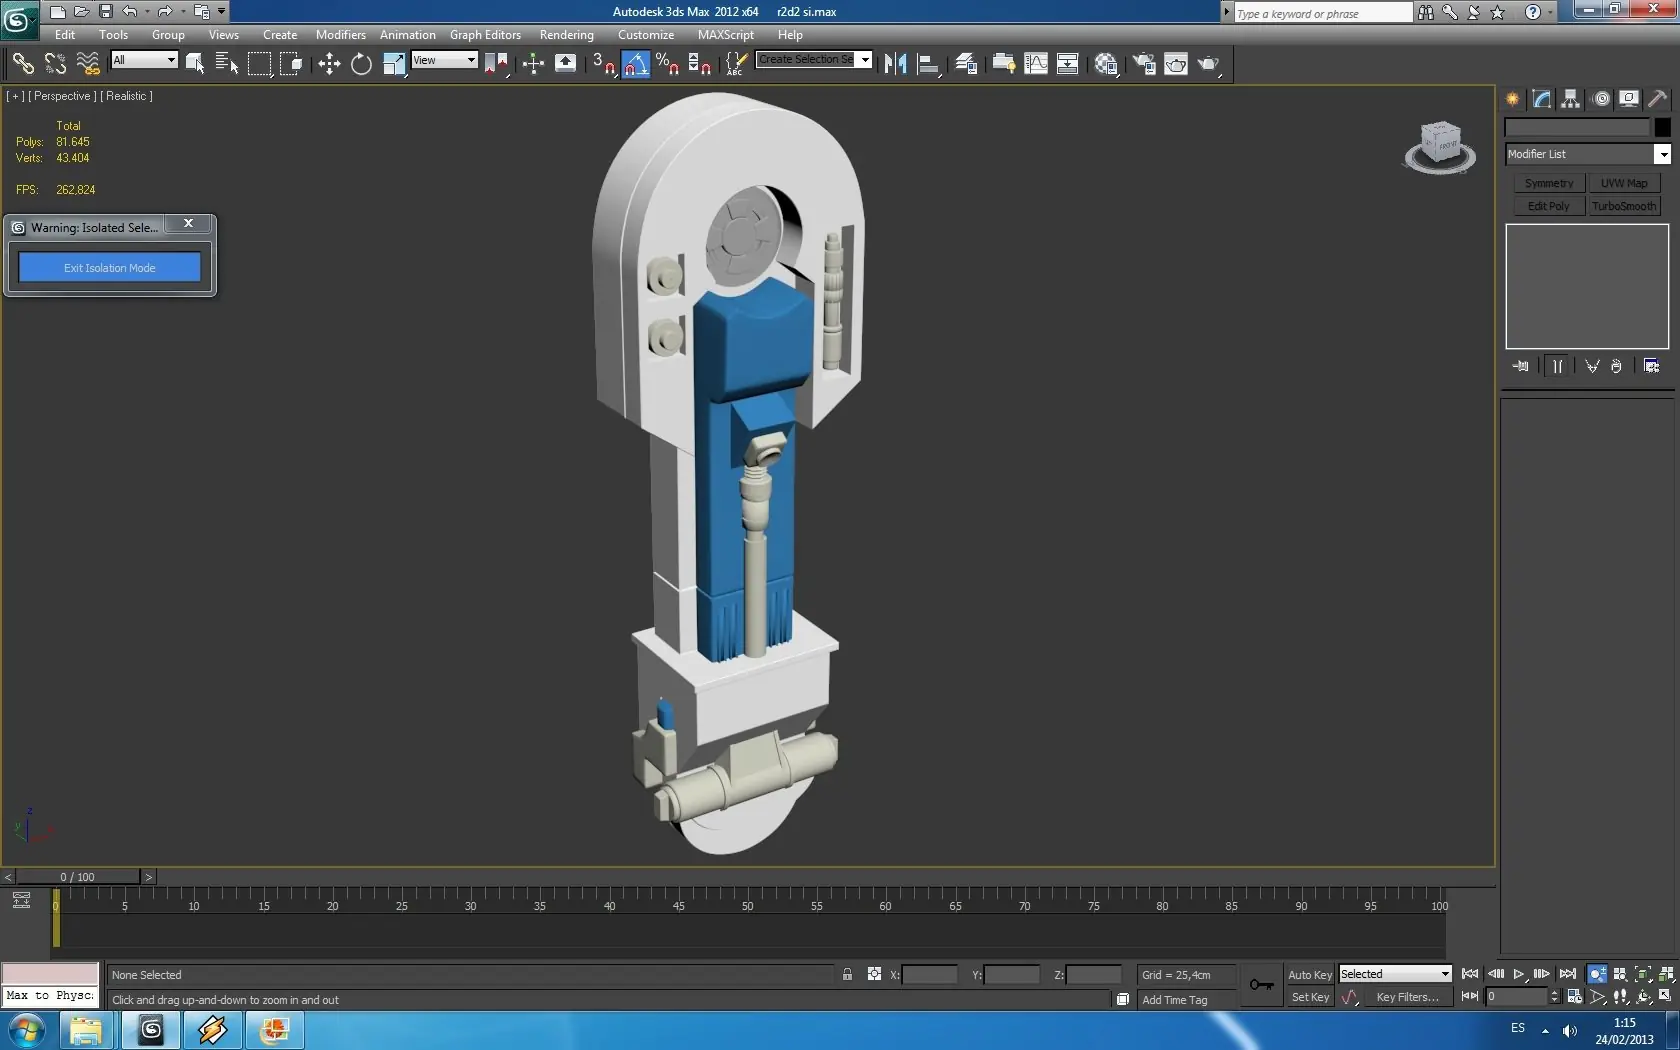The image size is (1680, 1050).
Task: Open the Material Editor
Action: click(x=1106, y=64)
